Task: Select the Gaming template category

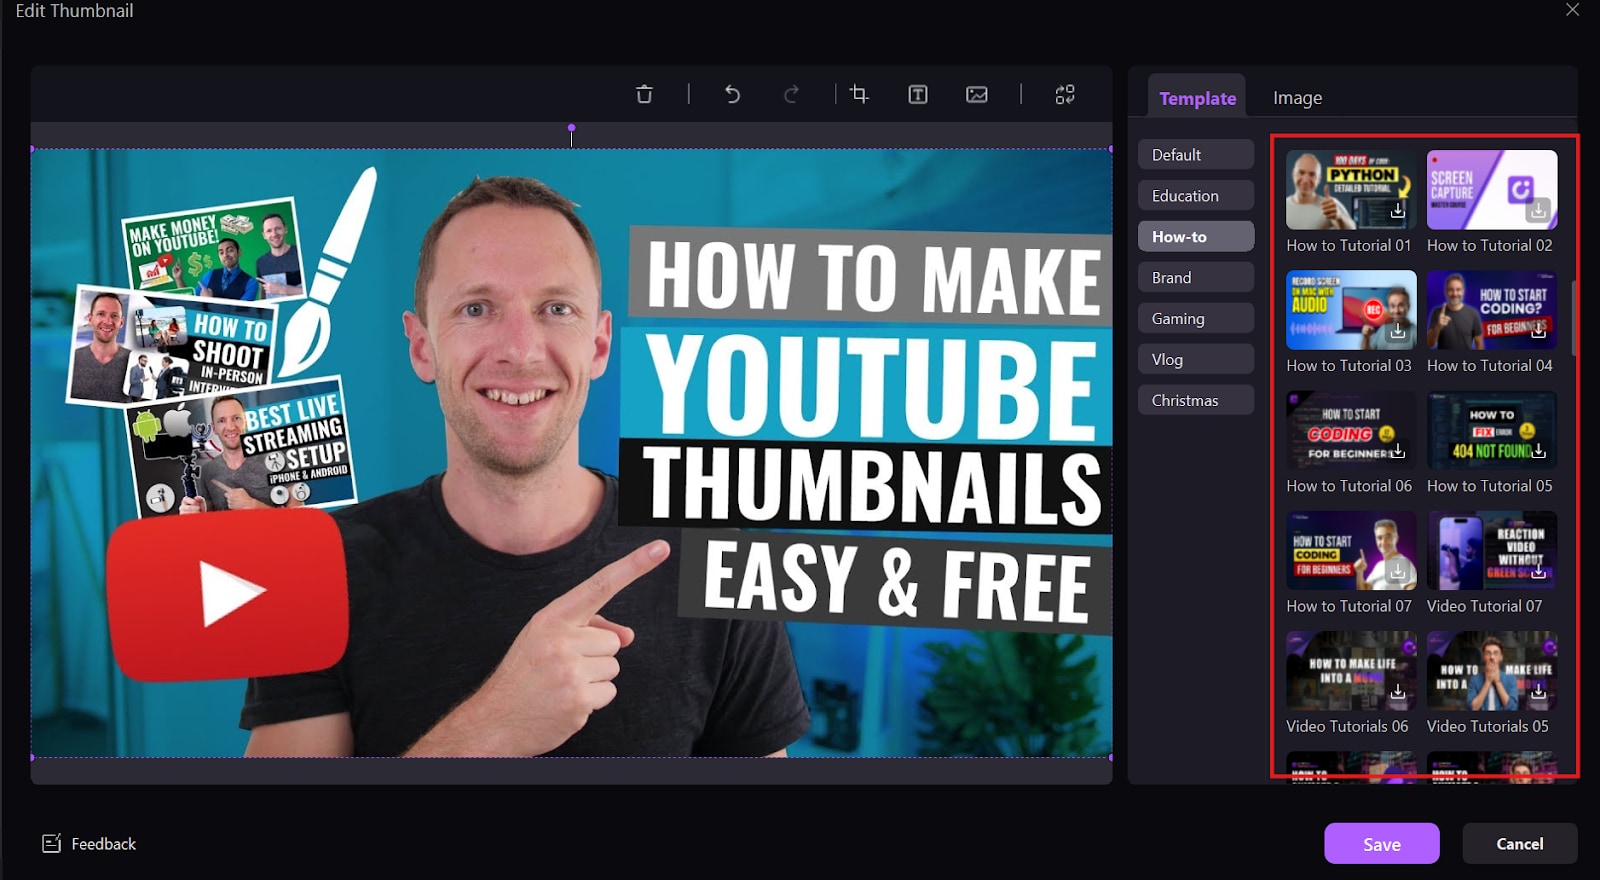Action: point(1196,319)
